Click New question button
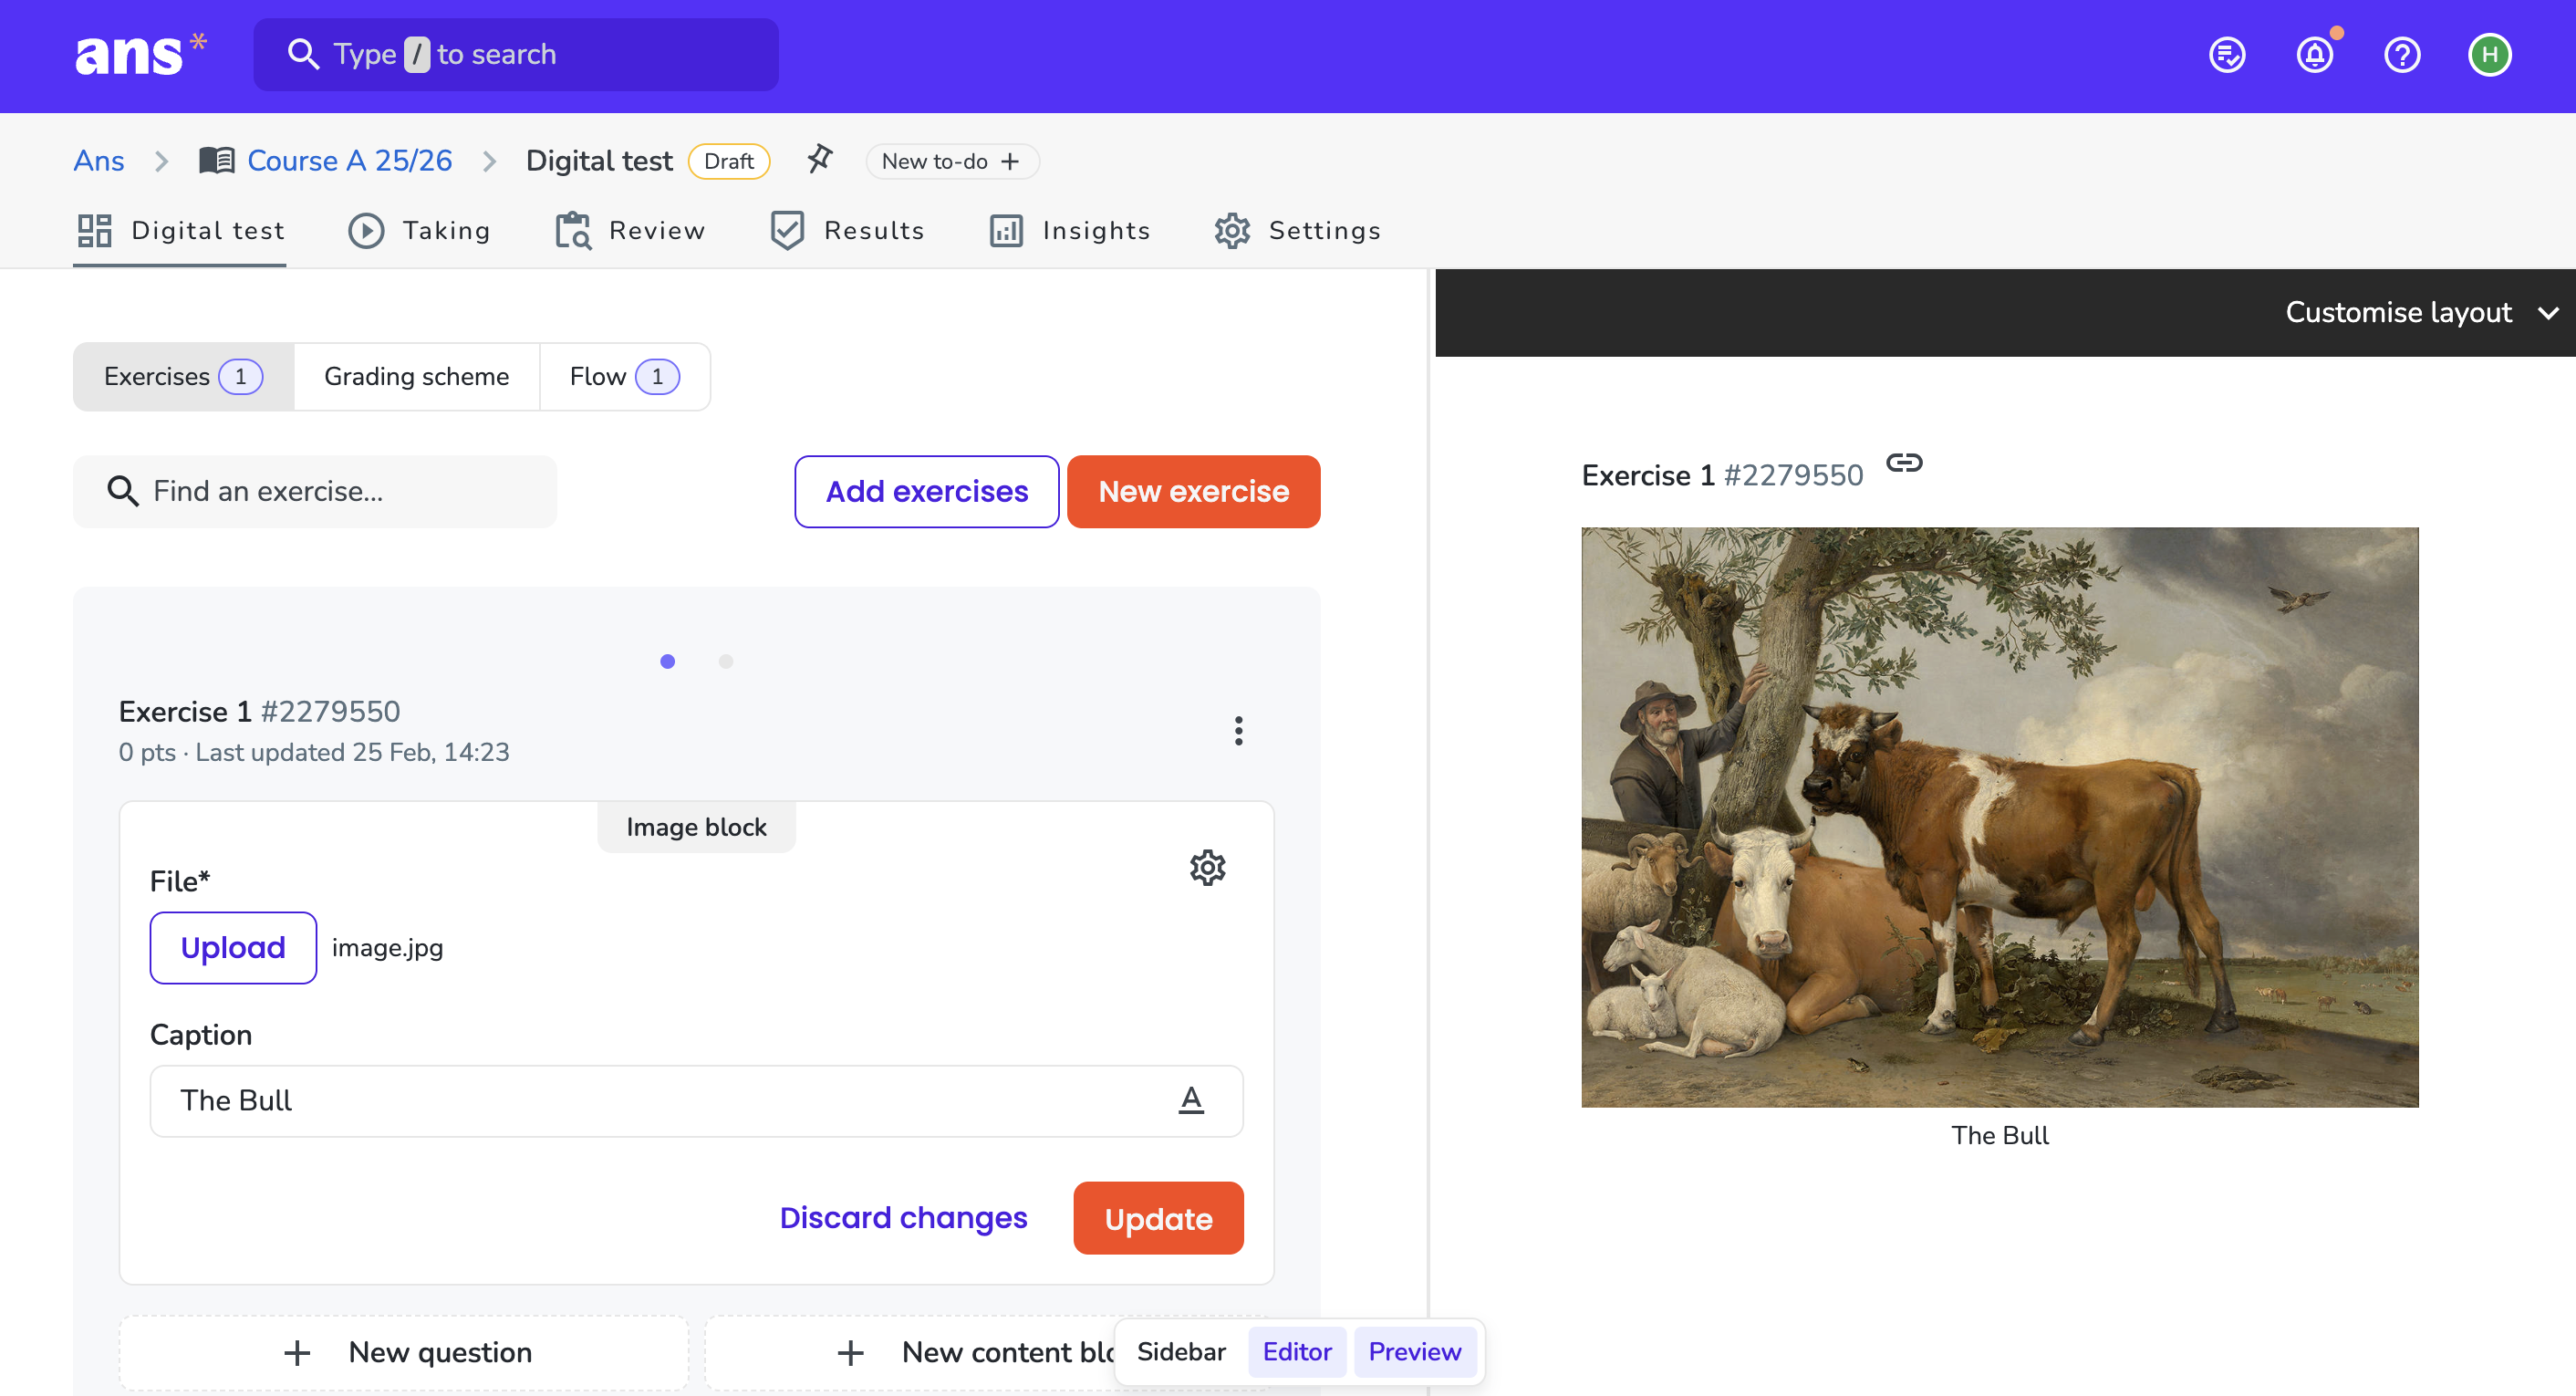This screenshot has width=2576, height=1396. pyautogui.click(x=404, y=1353)
